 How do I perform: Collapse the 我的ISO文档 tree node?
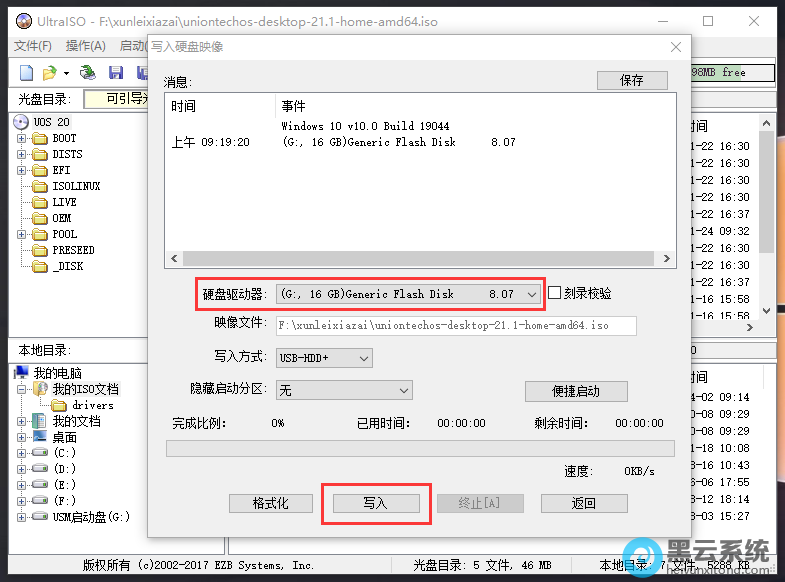point(22,389)
